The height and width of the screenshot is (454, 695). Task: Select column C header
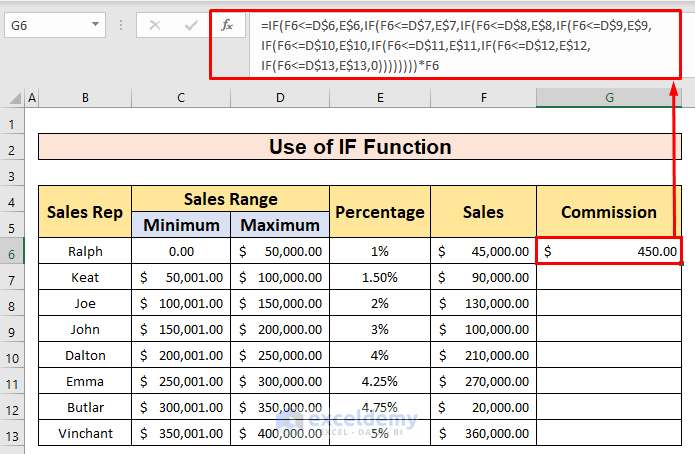click(181, 97)
